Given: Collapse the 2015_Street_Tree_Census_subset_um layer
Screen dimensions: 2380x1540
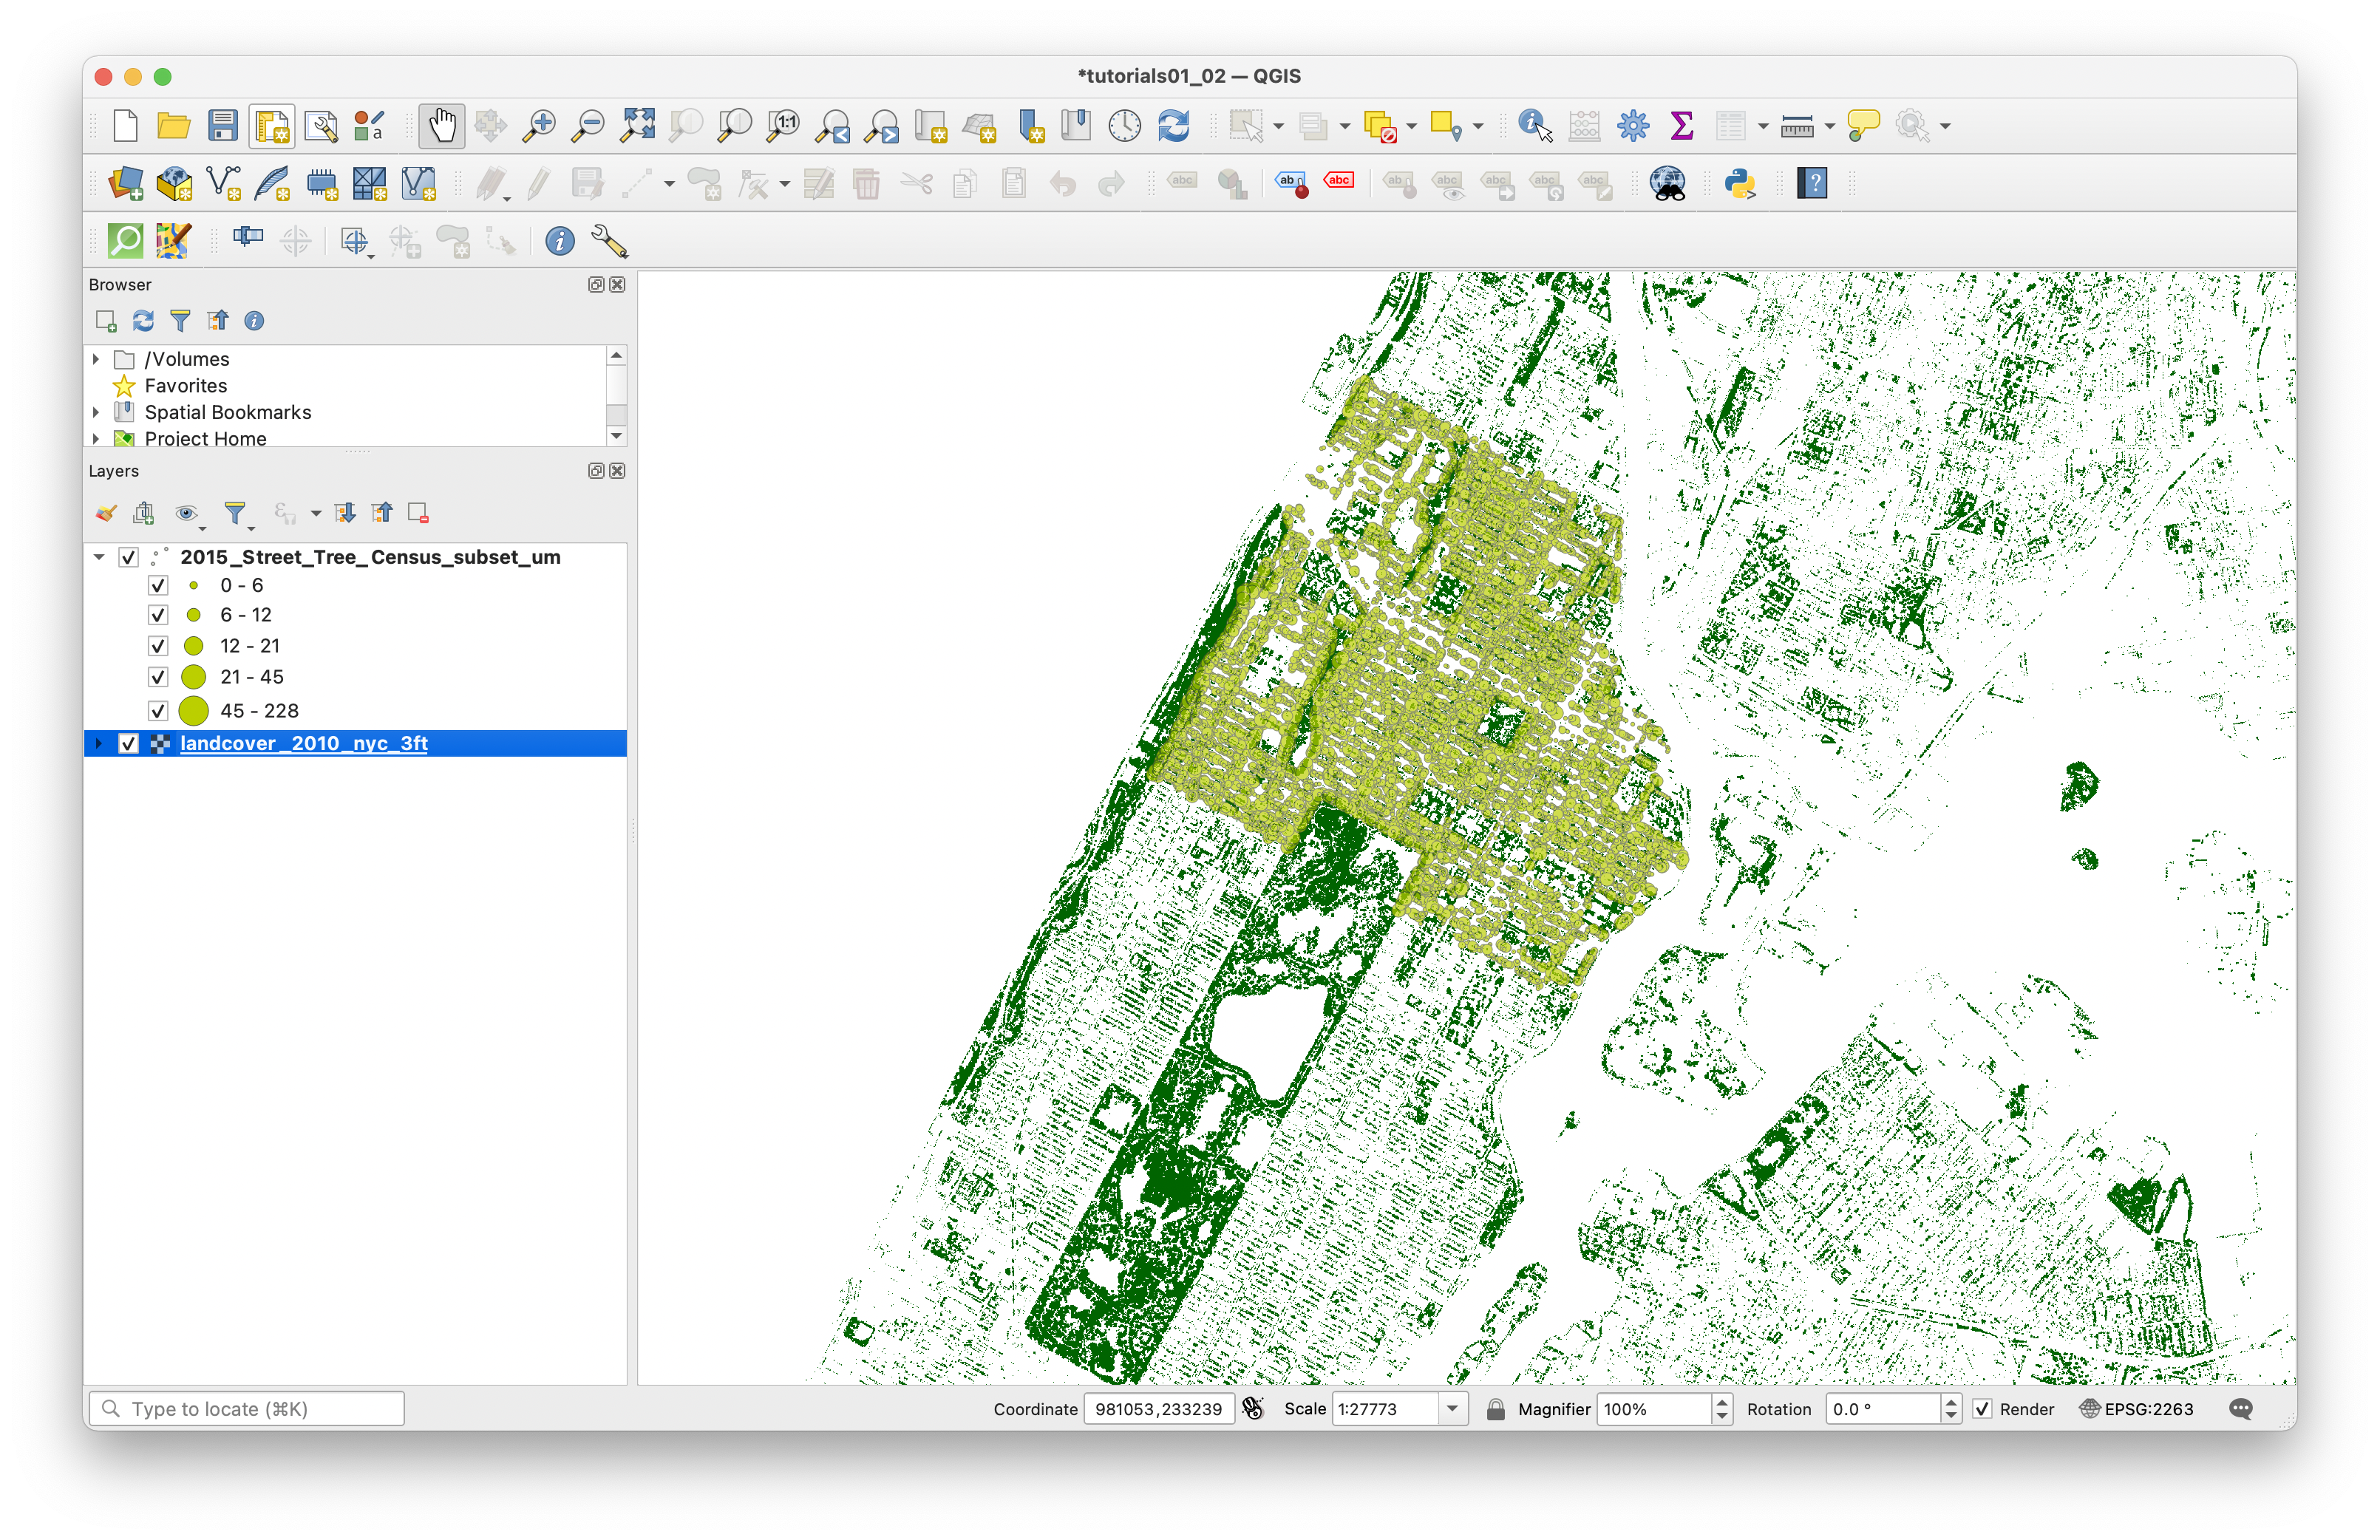Looking at the screenshot, I should click(x=99, y=557).
